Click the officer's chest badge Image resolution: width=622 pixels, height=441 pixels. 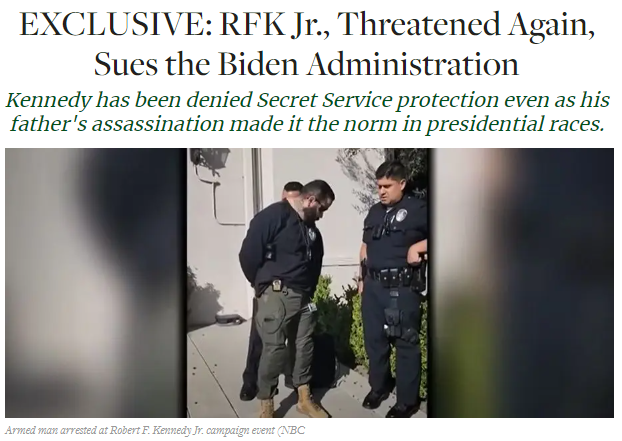[x=399, y=217]
